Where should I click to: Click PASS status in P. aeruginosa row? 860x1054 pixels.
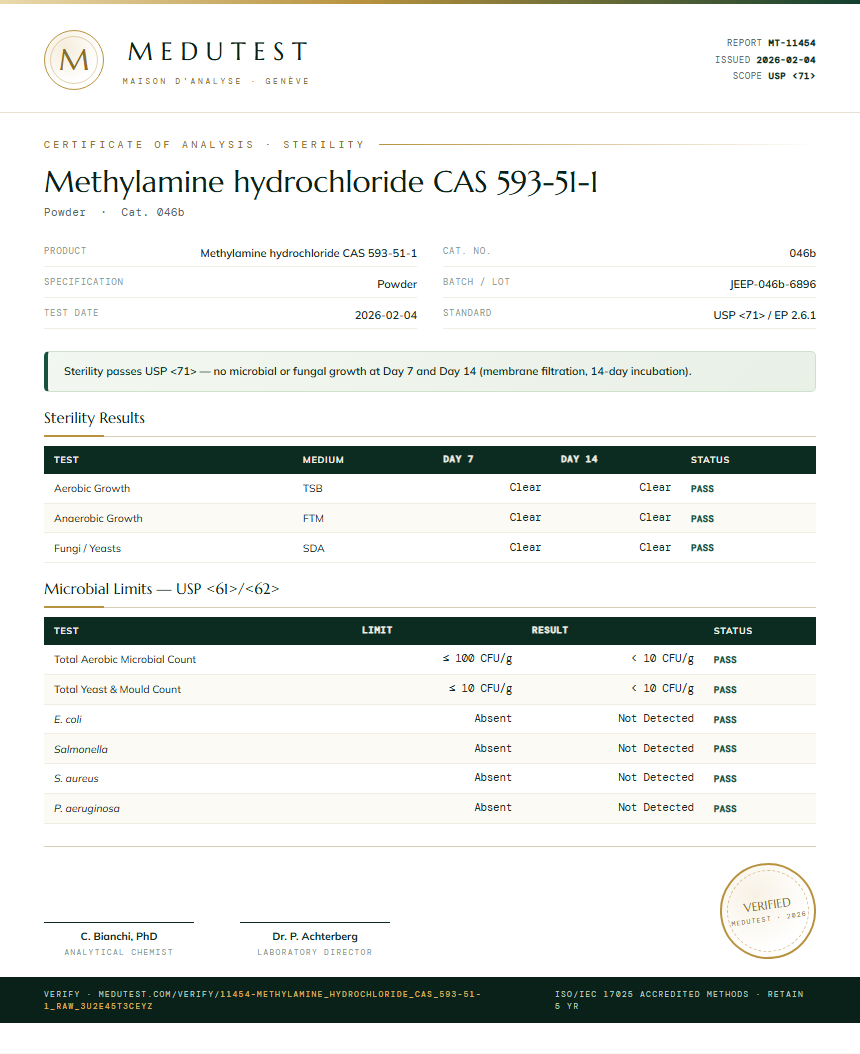pos(725,809)
